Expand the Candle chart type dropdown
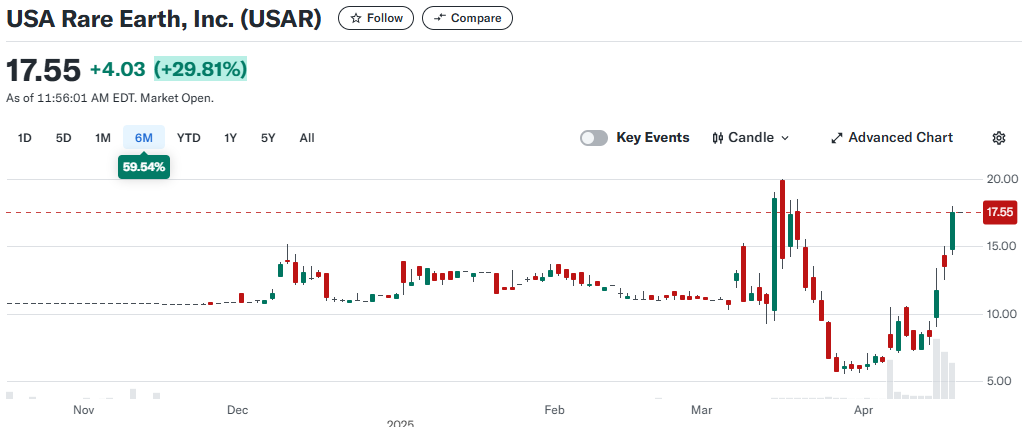Screen dimensions: 1029x427 (x=751, y=138)
